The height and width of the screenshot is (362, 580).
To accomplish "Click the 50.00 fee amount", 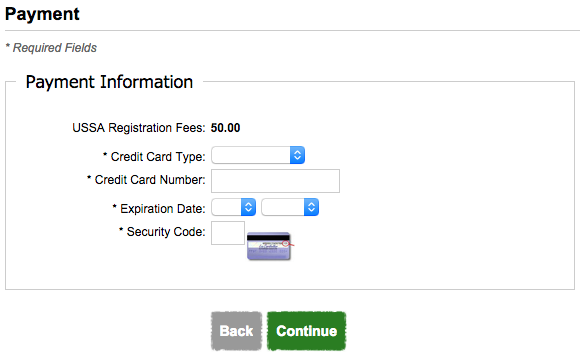I will (x=225, y=128).
